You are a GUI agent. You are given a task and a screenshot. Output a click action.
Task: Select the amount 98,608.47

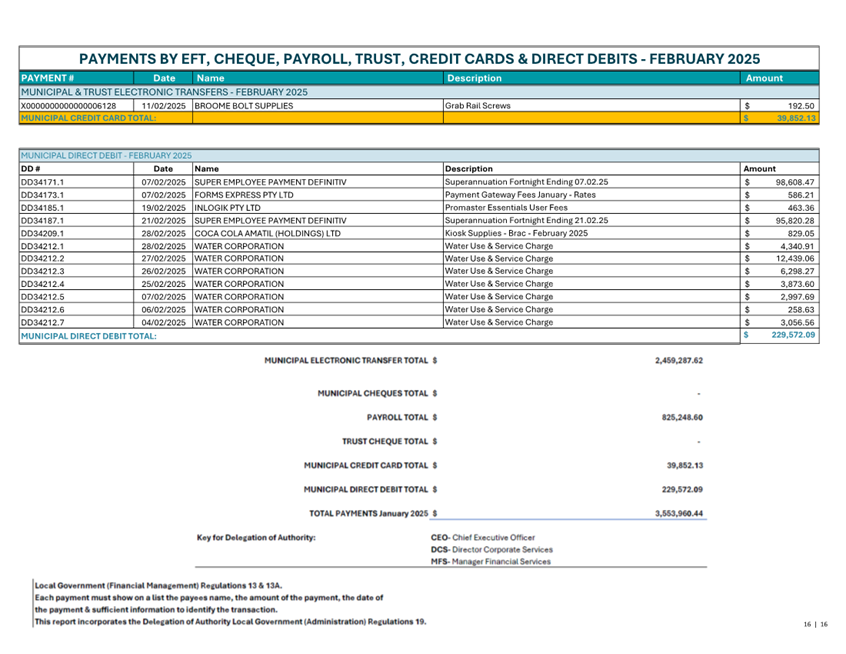click(x=795, y=182)
